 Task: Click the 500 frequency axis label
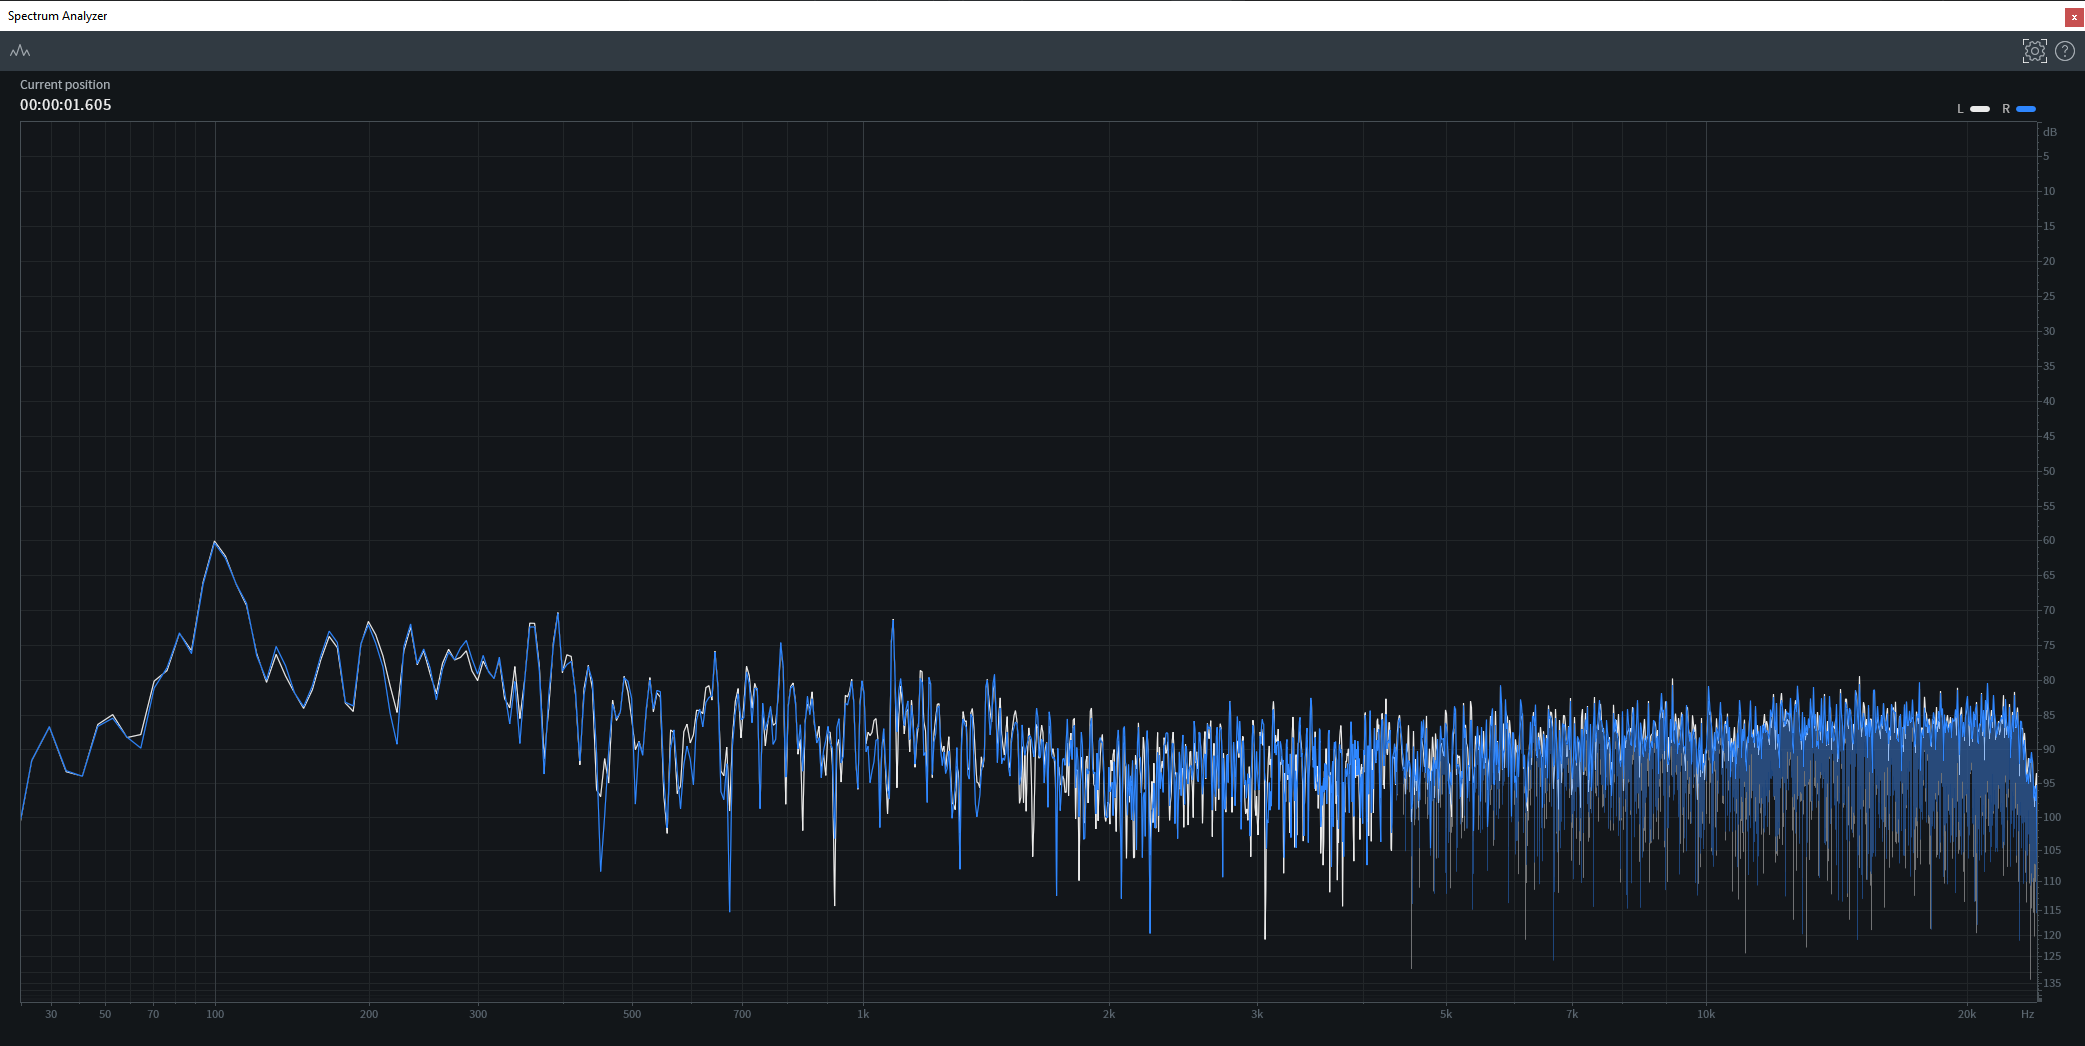[632, 1014]
